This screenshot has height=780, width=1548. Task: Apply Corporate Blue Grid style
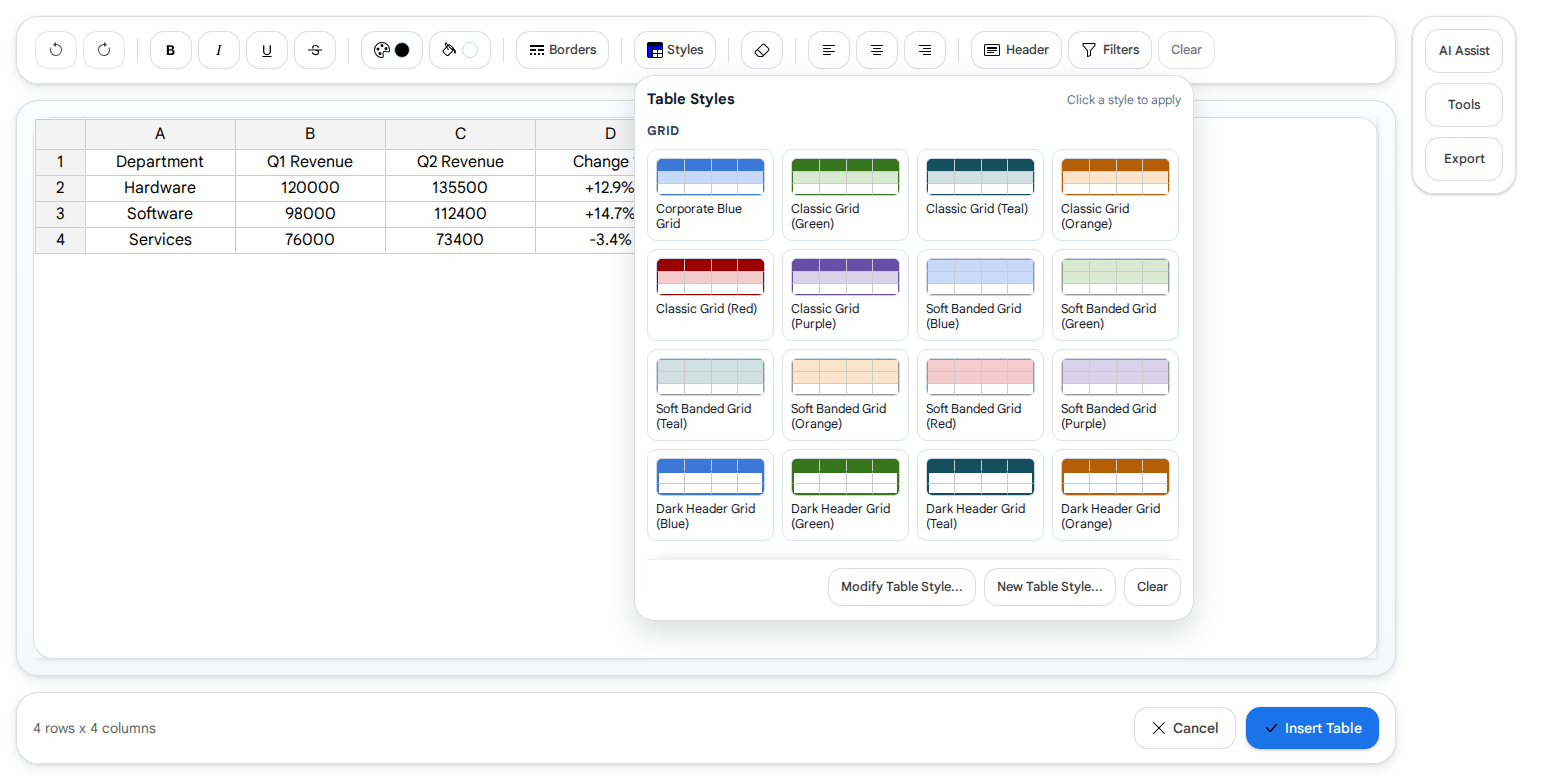711,195
